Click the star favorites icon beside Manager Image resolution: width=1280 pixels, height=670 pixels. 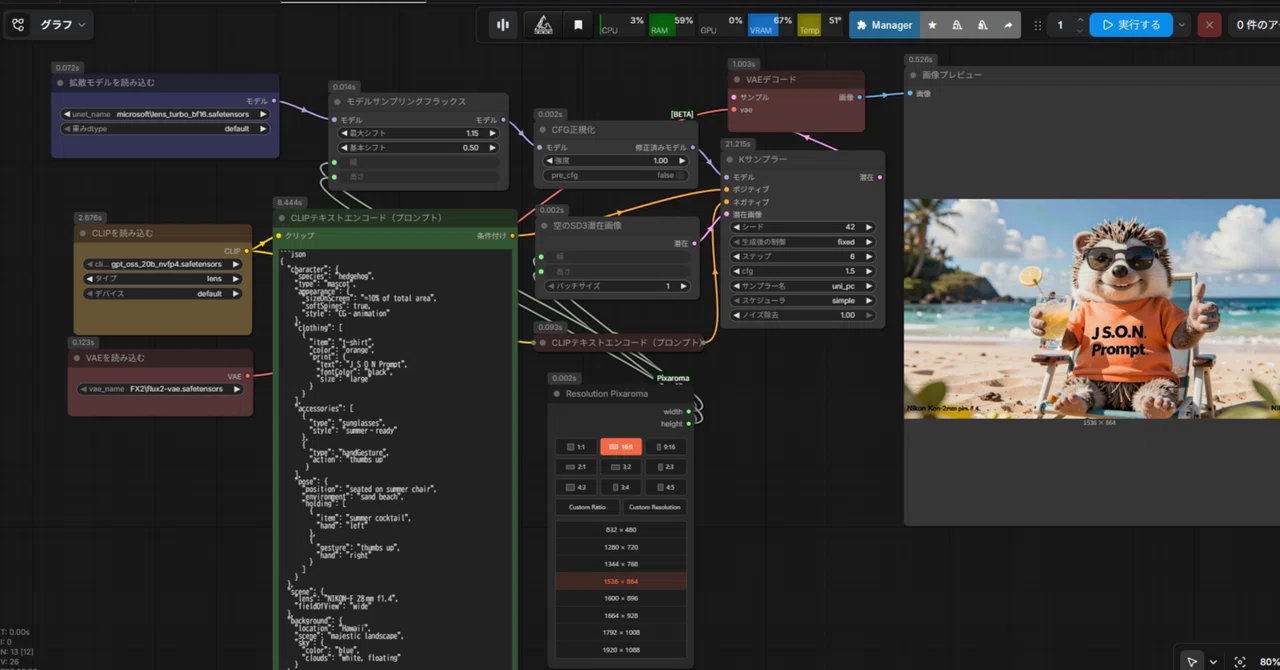(x=933, y=25)
